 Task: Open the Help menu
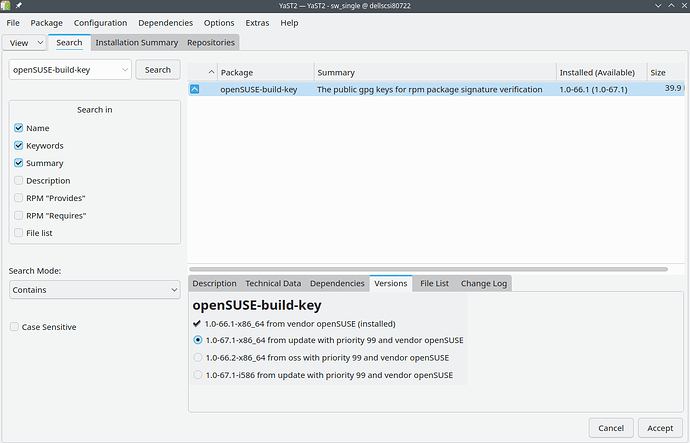coord(289,23)
